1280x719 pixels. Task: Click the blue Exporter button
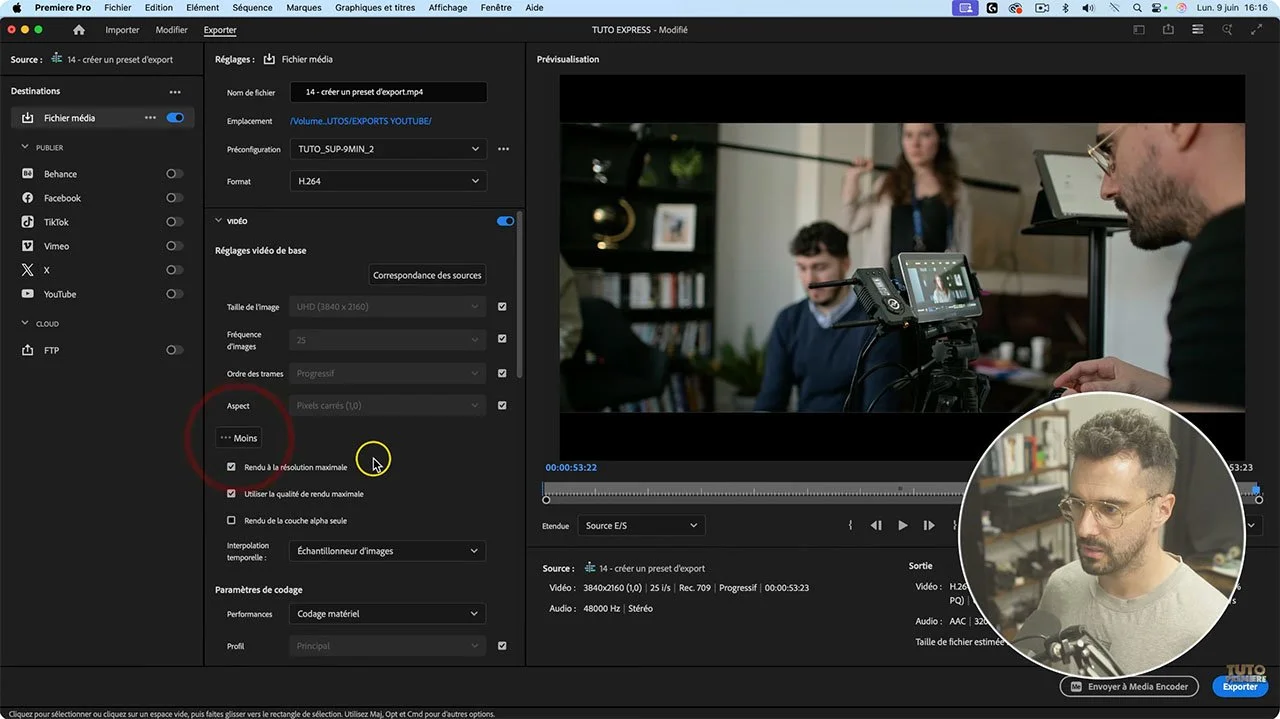click(x=1240, y=686)
